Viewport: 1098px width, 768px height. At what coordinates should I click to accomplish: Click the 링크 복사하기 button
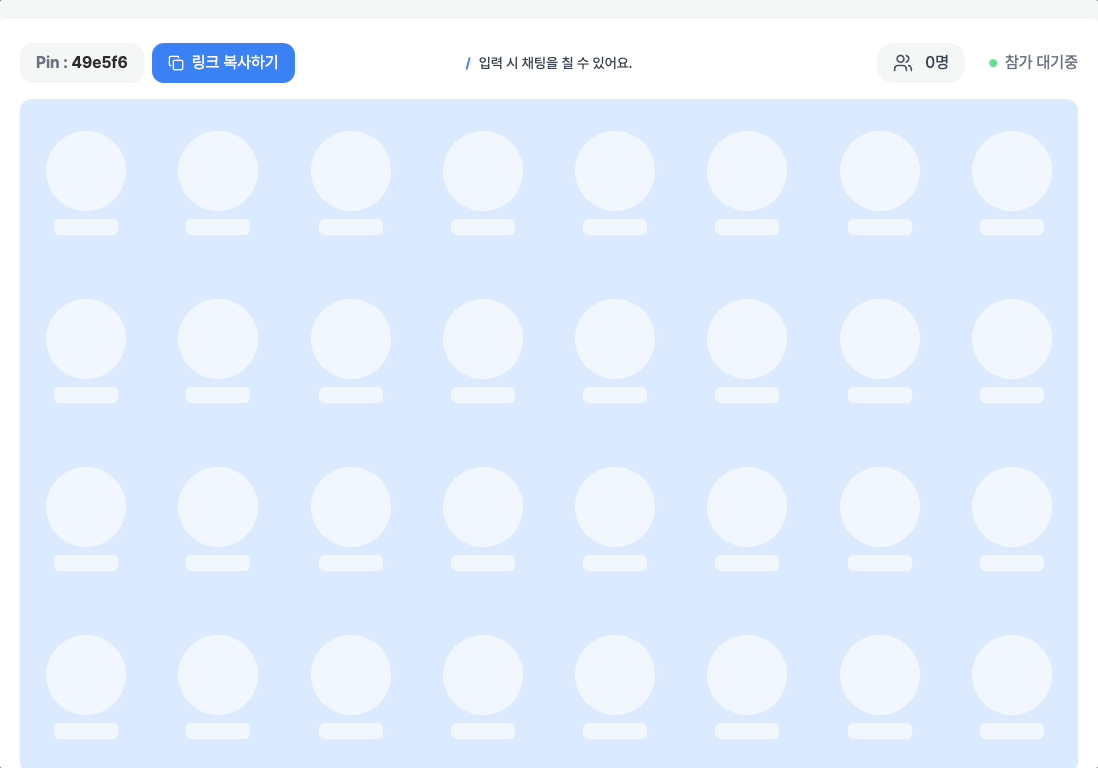coord(223,63)
